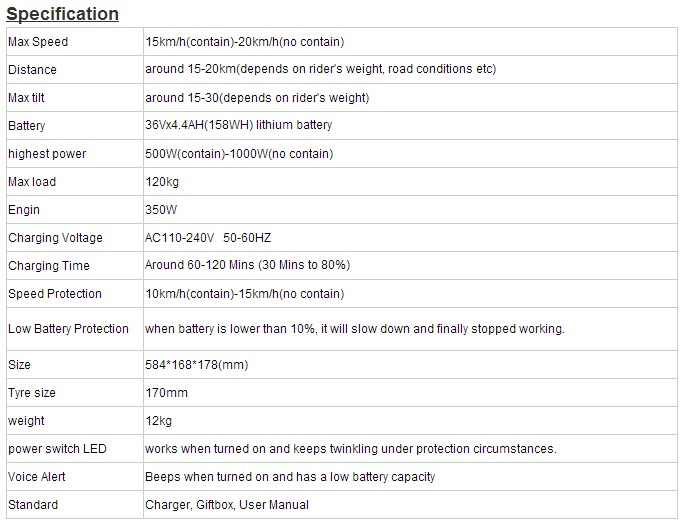Click the Max Speed row label
Image resolution: width=680 pixels, height=523 pixels.
click(38, 42)
